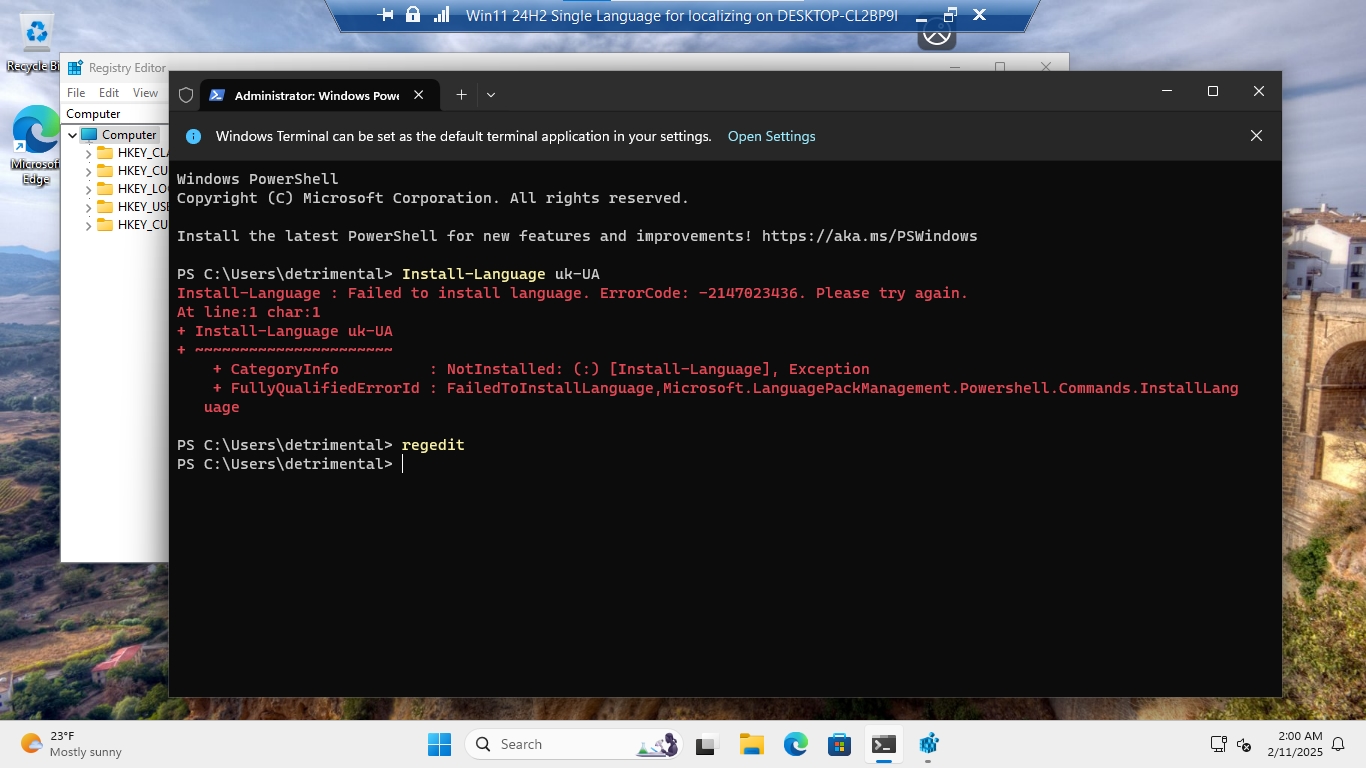
Task: Open the File menu in Registry Editor
Action: pyautogui.click(x=76, y=93)
